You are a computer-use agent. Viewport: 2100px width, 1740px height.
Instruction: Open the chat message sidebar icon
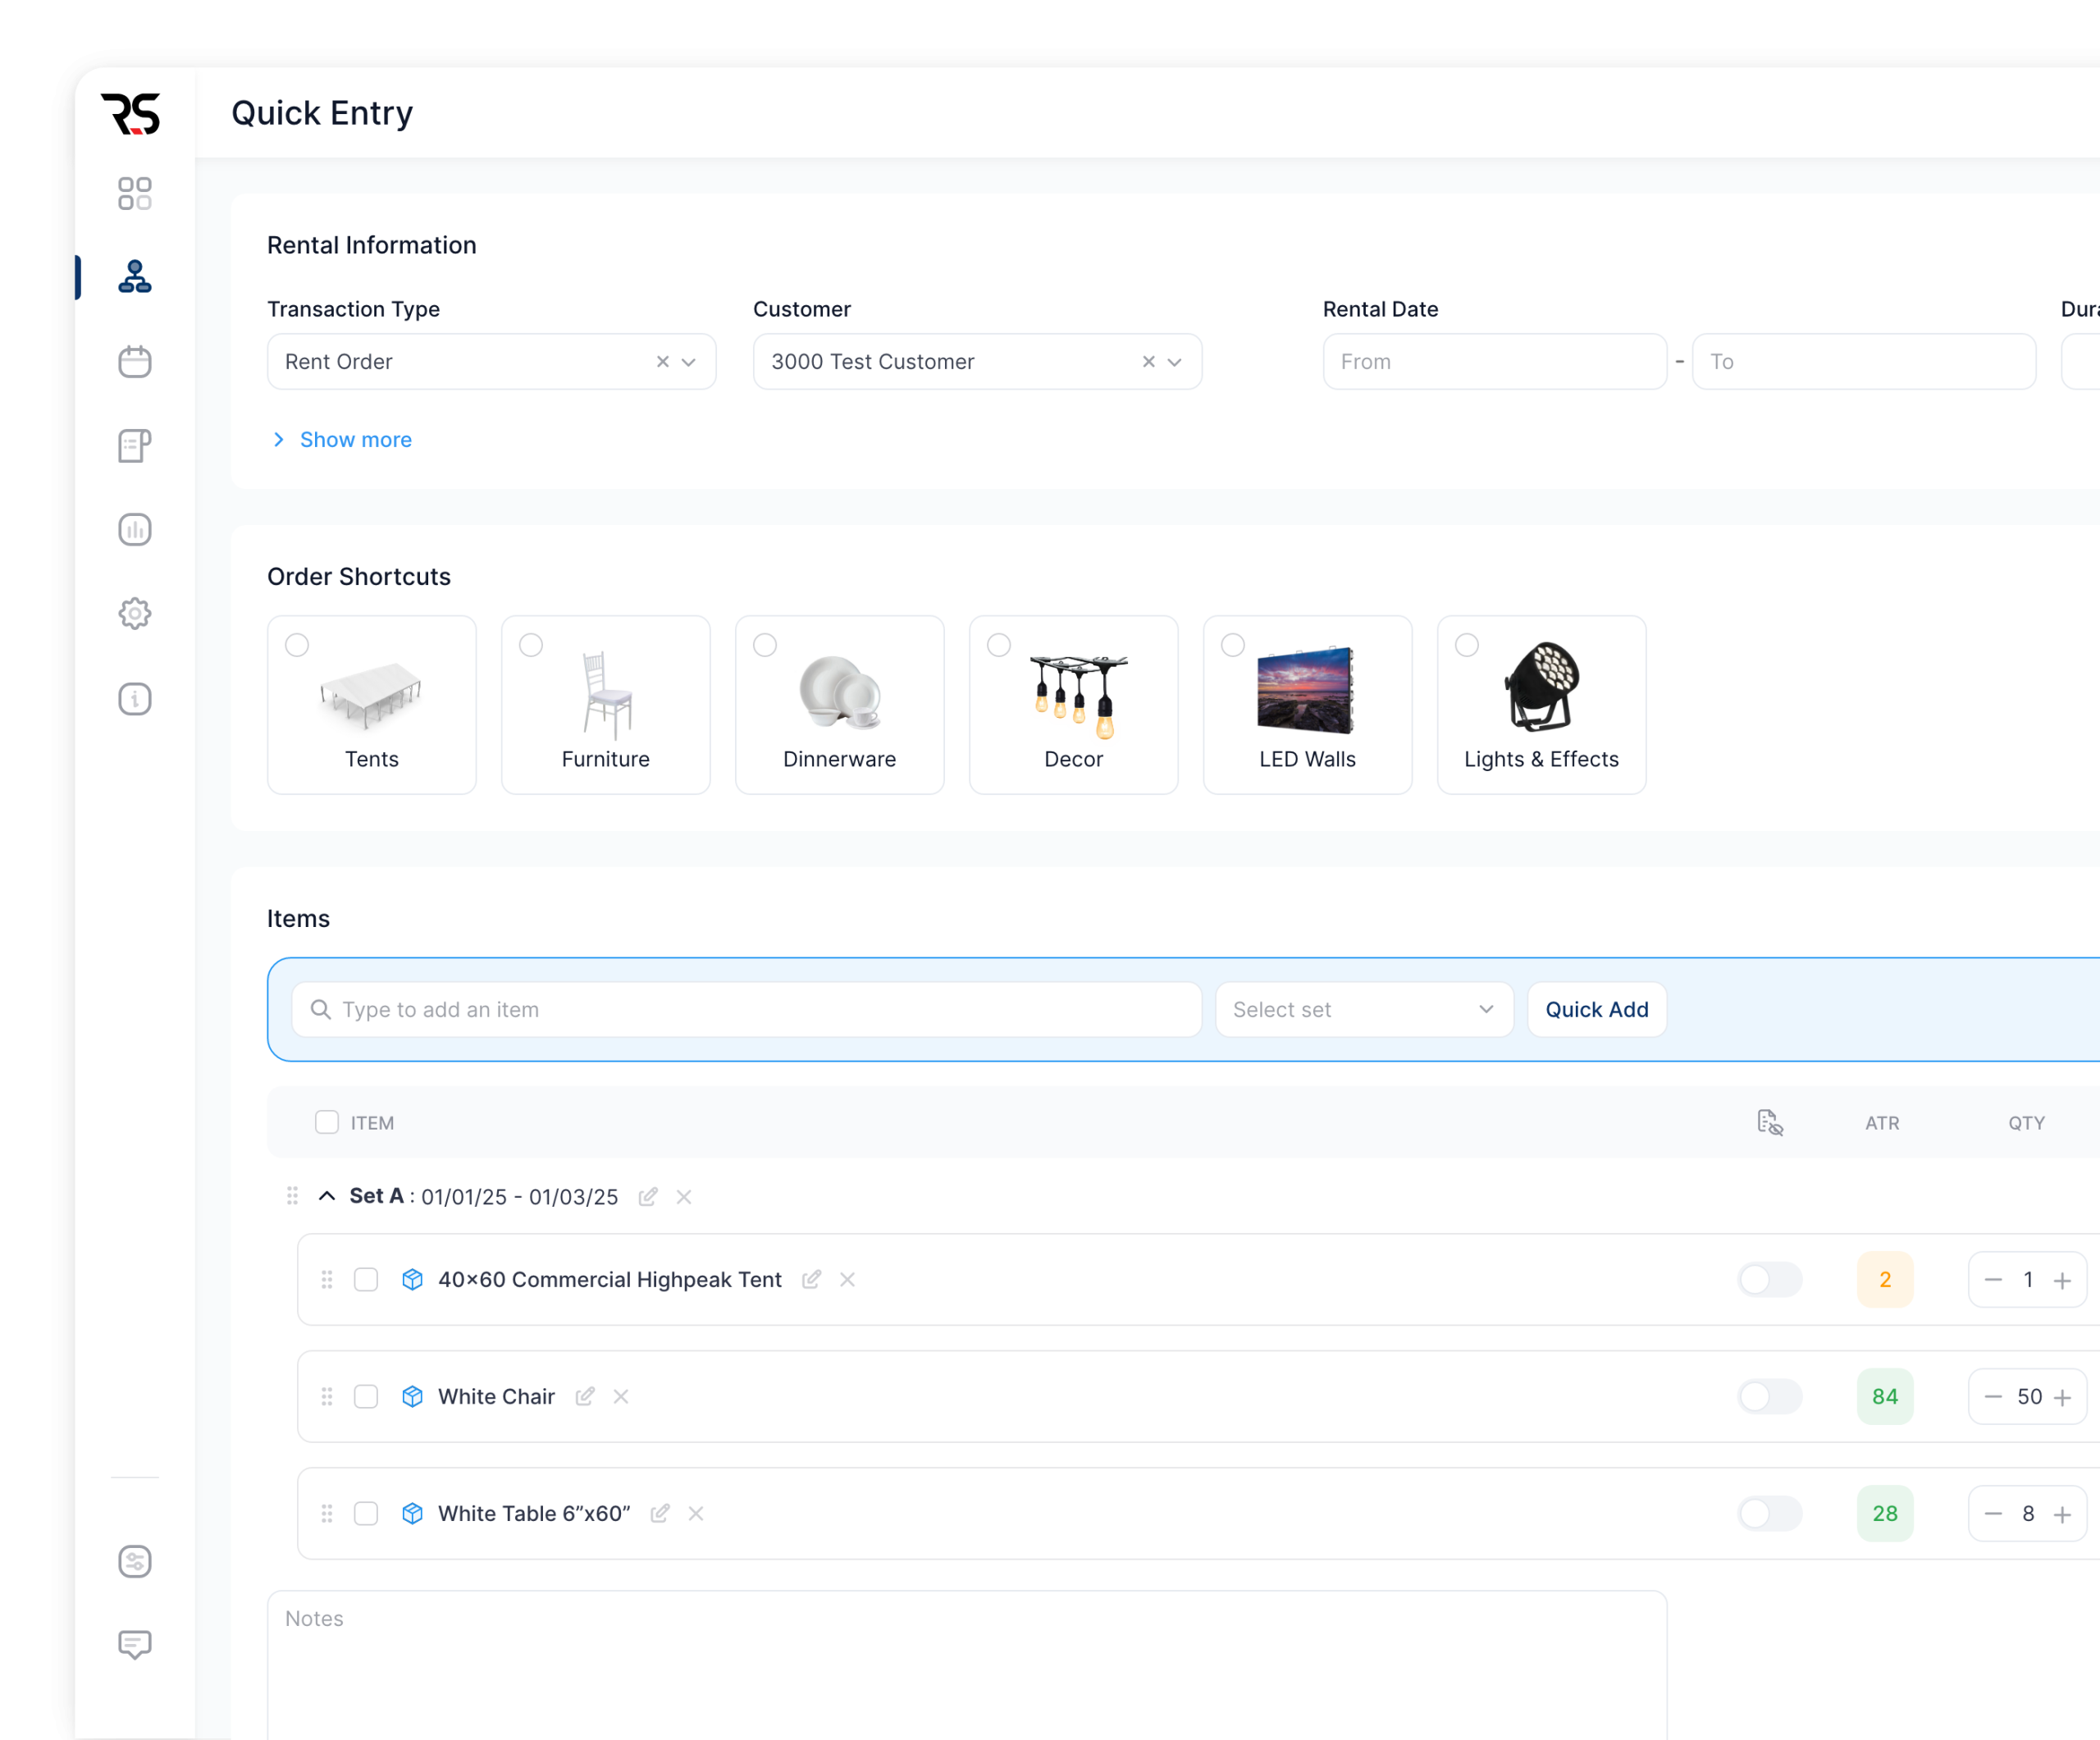click(x=134, y=1645)
